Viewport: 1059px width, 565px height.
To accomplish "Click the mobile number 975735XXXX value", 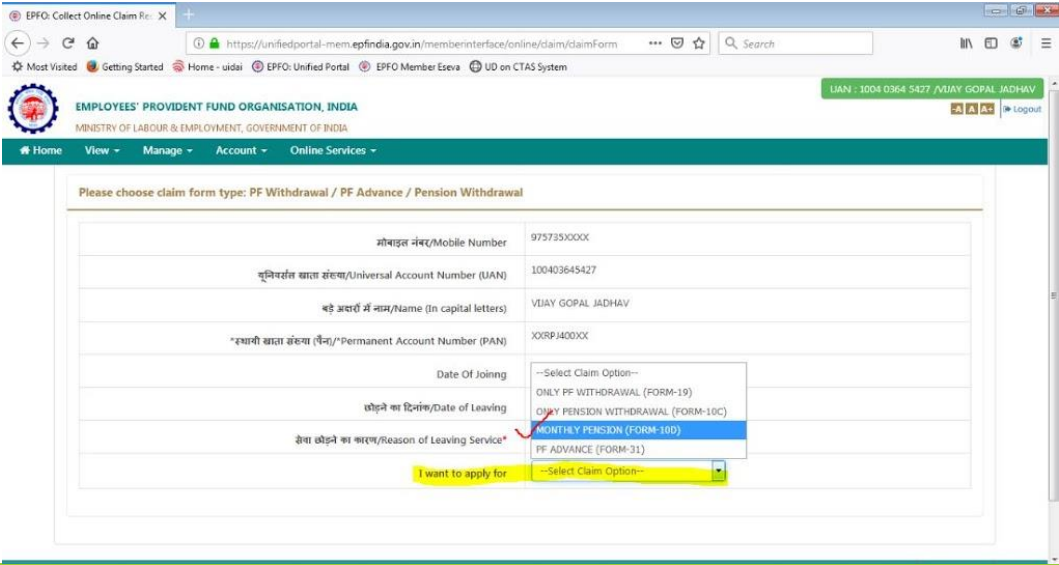I will pos(561,238).
